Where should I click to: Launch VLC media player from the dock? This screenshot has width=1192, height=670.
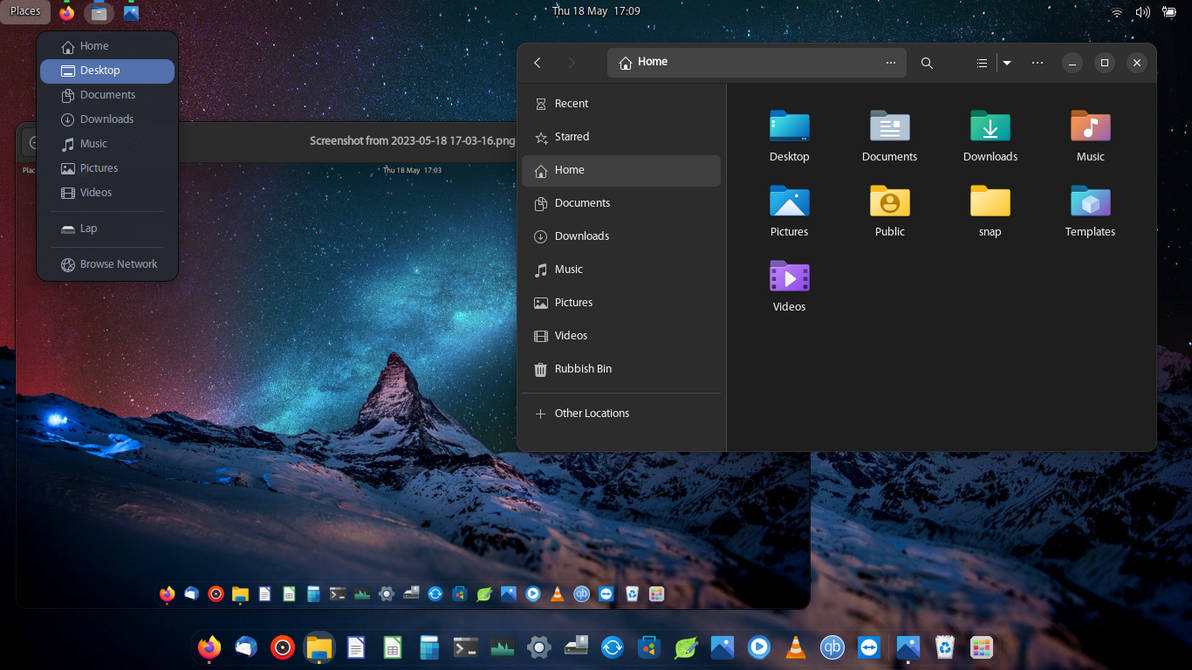795,647
